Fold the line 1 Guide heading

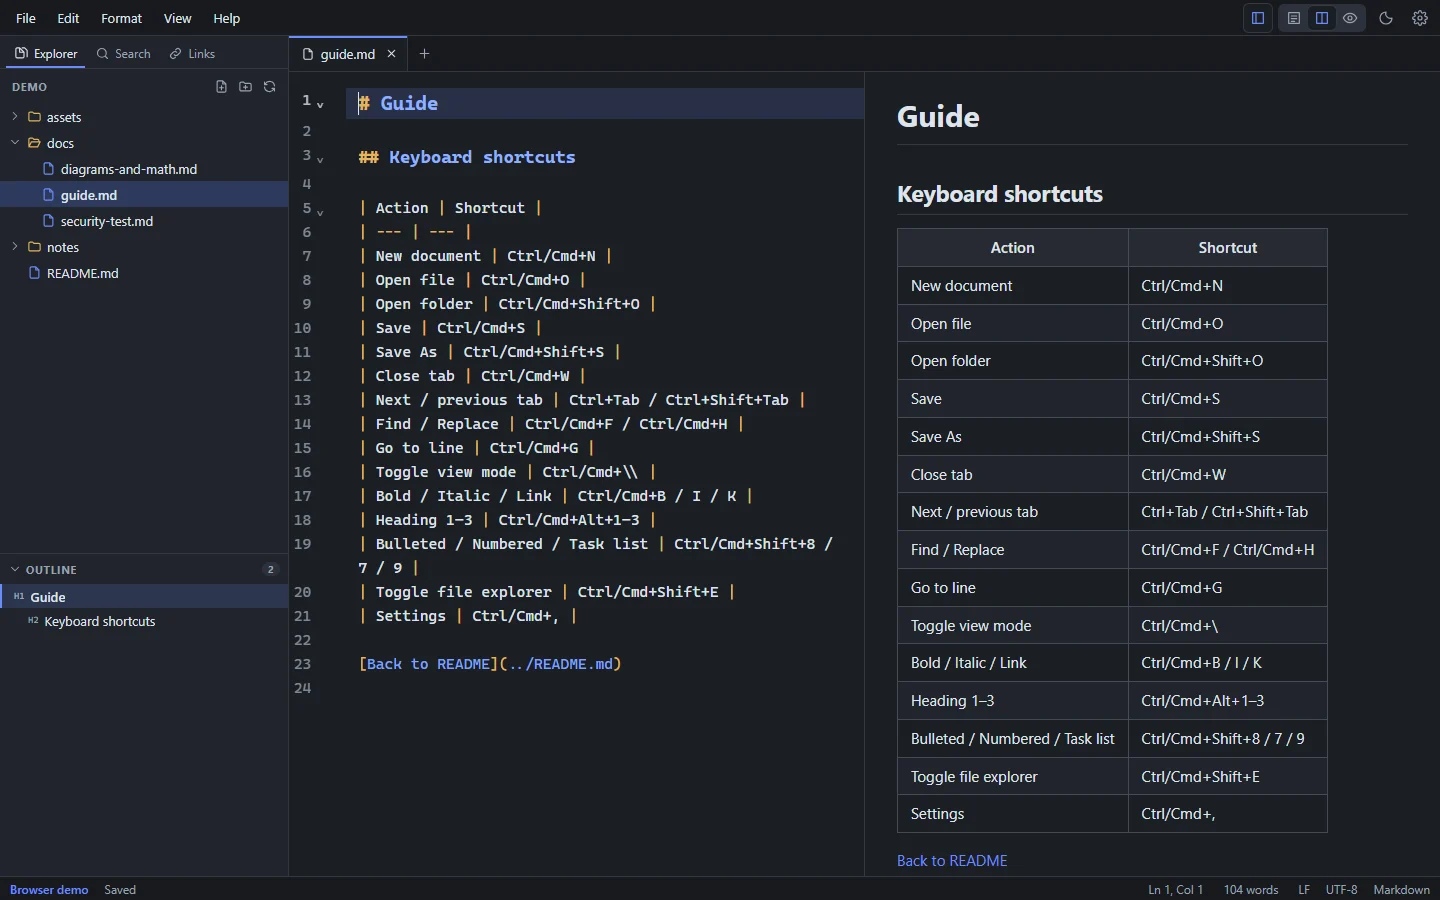(x=320, y=104)
